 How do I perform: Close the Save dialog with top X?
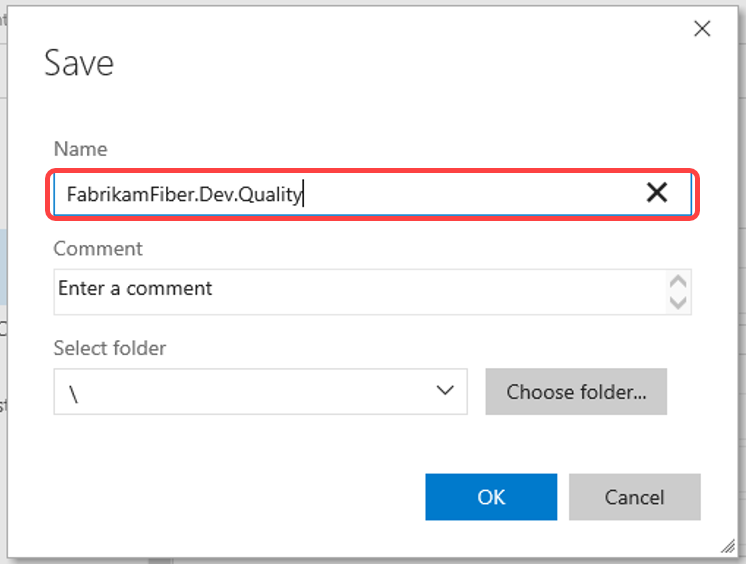702,29
